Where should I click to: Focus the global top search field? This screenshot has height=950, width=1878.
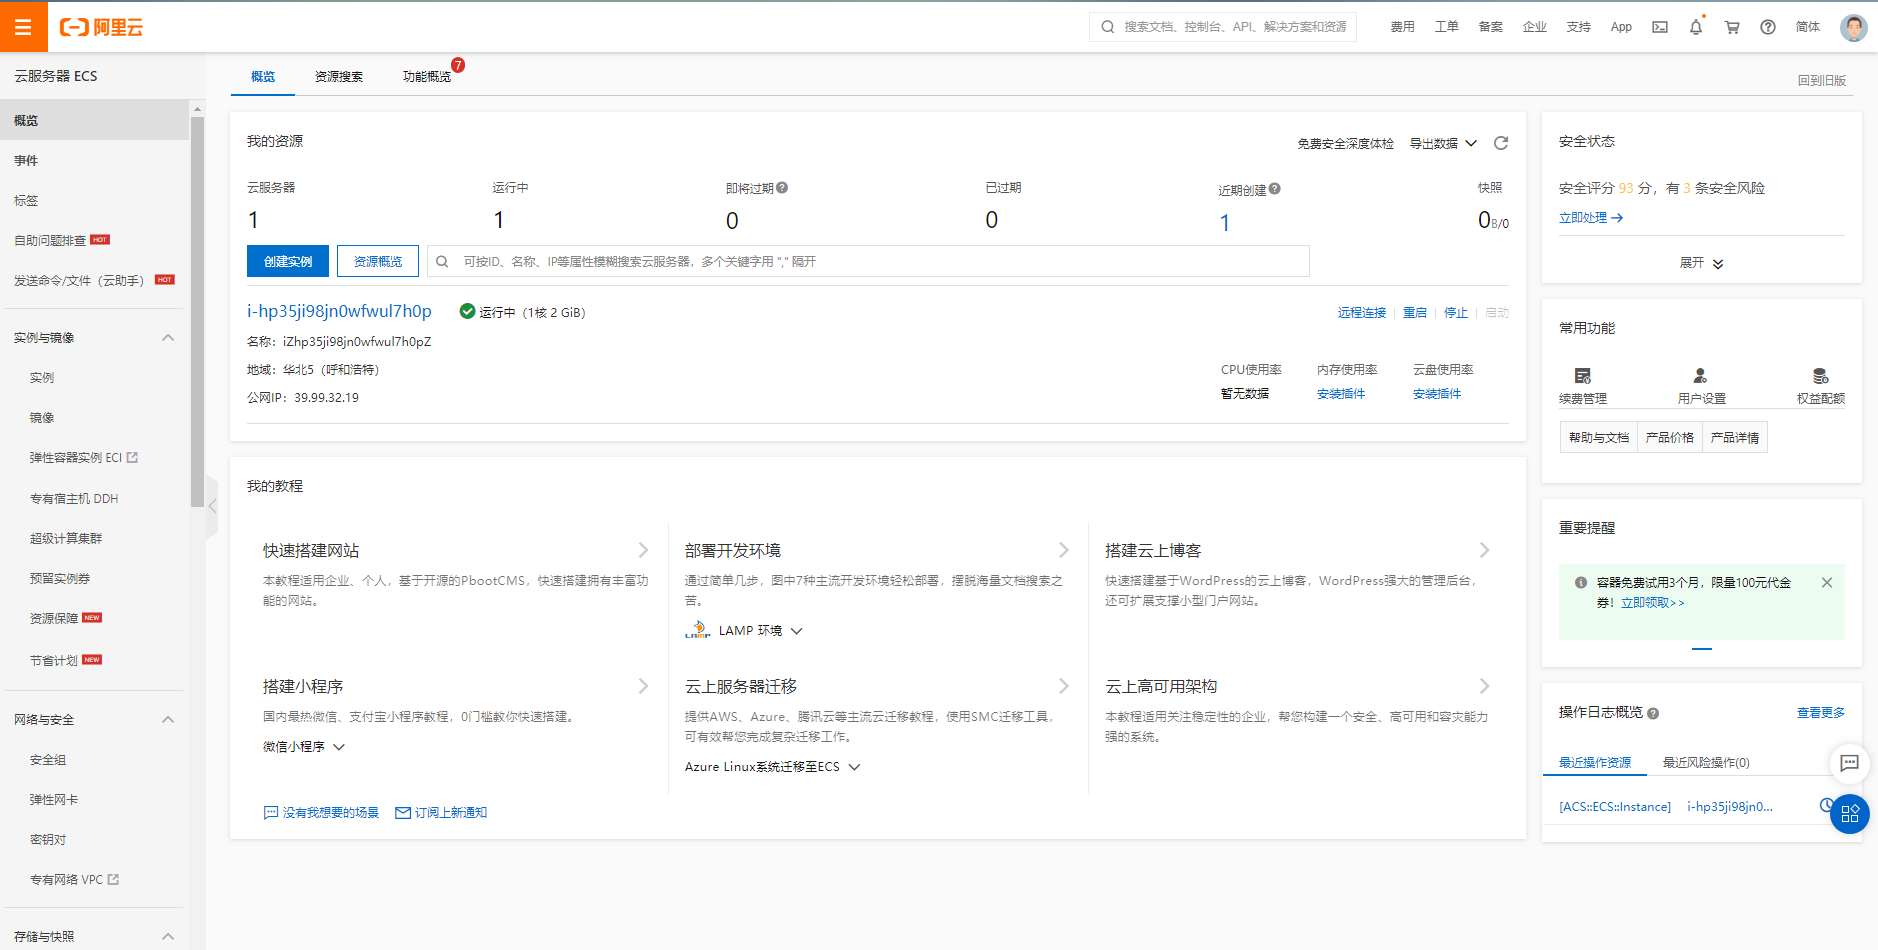pyautogui.click(x=1223, y=27)
